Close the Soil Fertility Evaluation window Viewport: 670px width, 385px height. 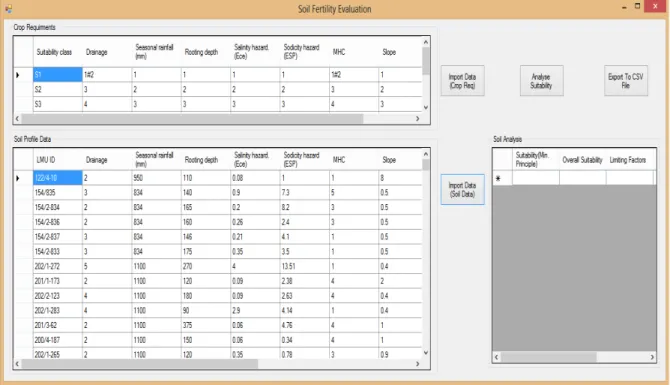pyautogui.click(x=655, y=6)
